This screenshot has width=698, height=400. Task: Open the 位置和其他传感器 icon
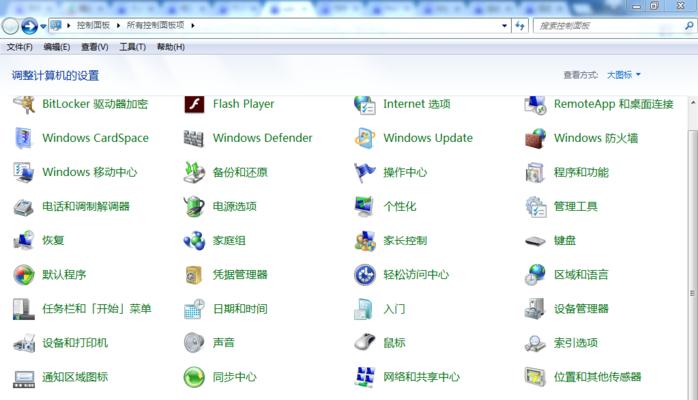coord(535,377)
